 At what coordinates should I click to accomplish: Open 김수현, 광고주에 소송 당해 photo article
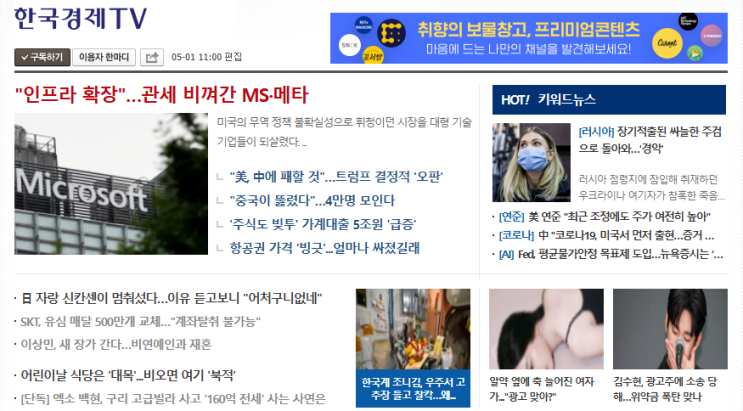[x=670, y=346]
